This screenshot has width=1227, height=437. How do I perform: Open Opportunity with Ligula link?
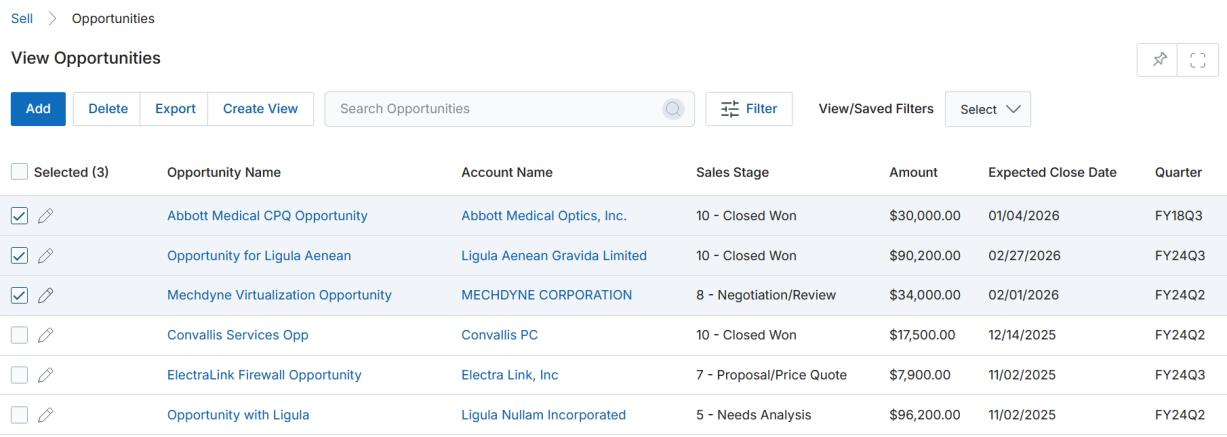point(238,415)
